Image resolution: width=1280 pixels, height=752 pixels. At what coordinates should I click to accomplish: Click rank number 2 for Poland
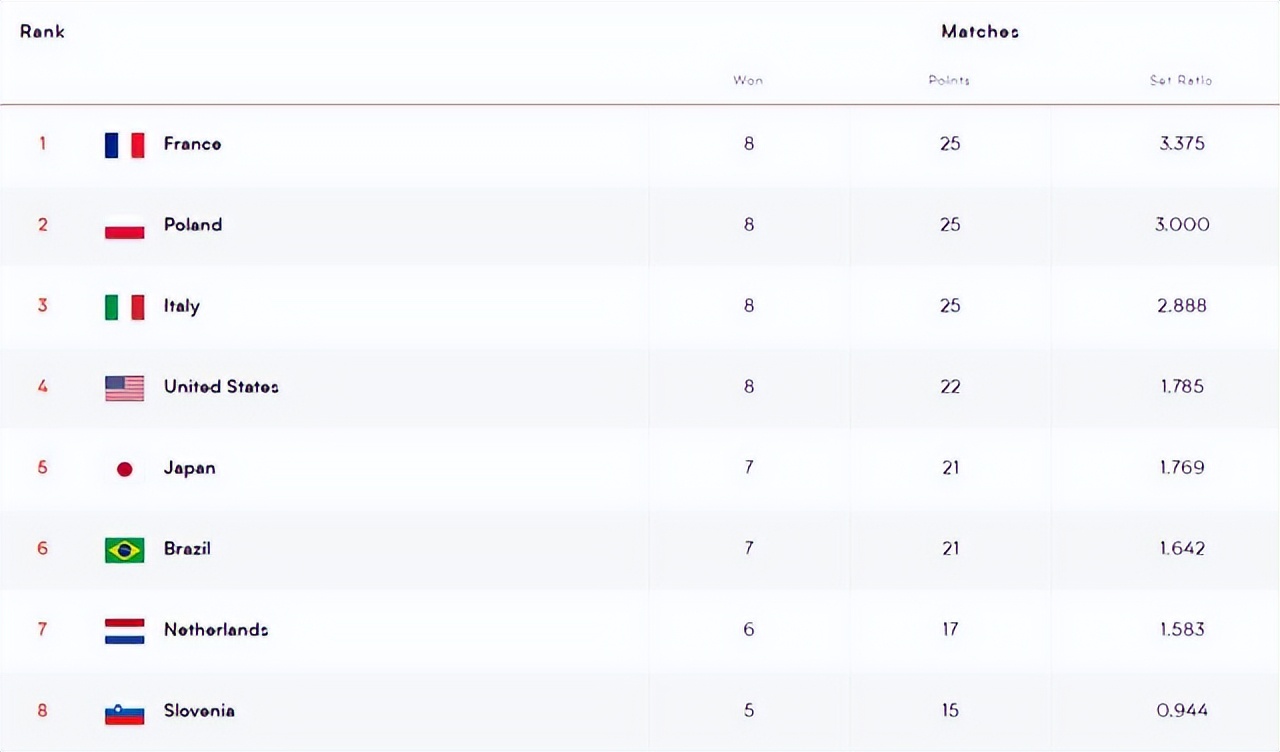42,225
